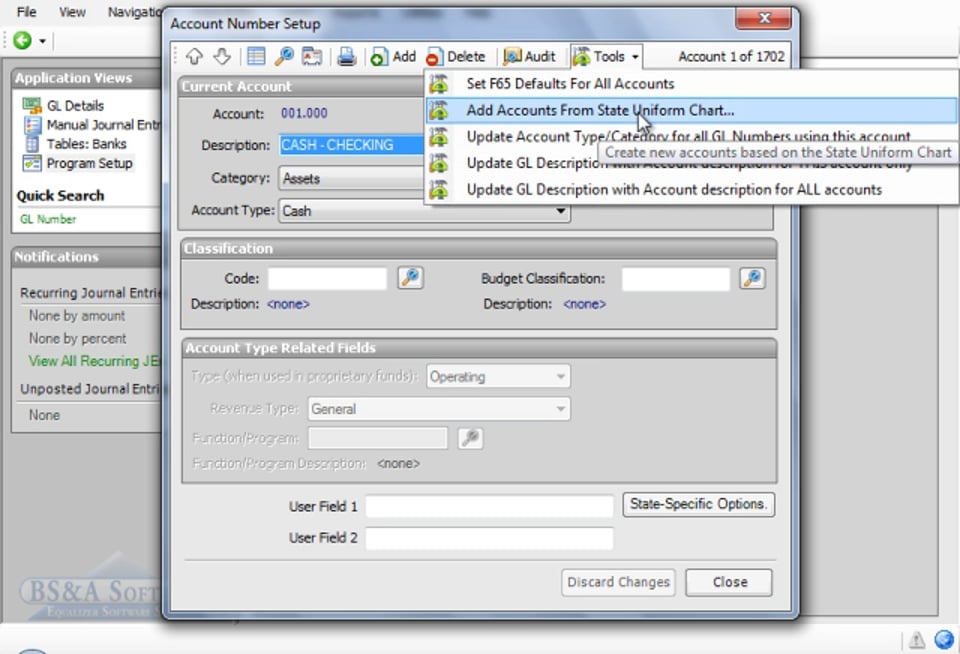Open the Category Assets dropdown

click(x=351, y=178)
